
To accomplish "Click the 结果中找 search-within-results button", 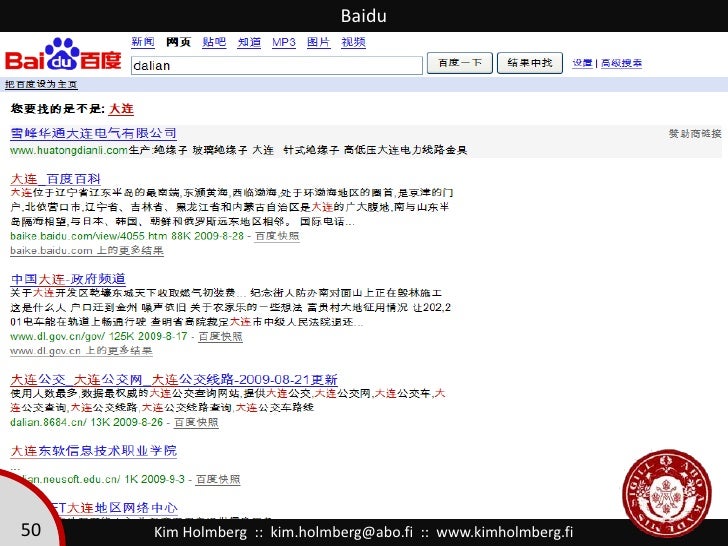I will point(530,63).
